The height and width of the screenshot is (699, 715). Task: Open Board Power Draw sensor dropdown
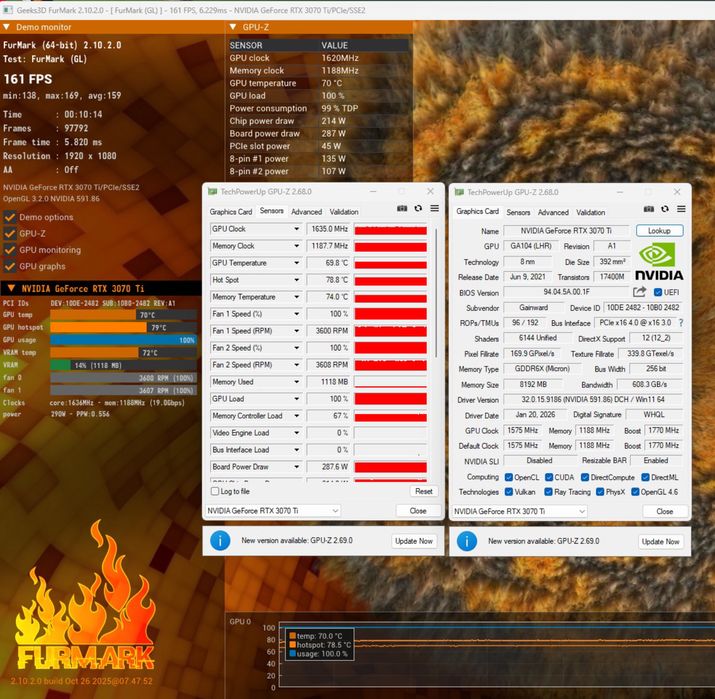(x=296, y=467)
